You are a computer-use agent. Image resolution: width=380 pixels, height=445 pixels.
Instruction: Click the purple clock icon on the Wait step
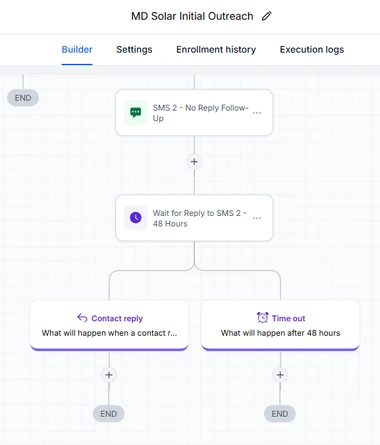[136, 218]
